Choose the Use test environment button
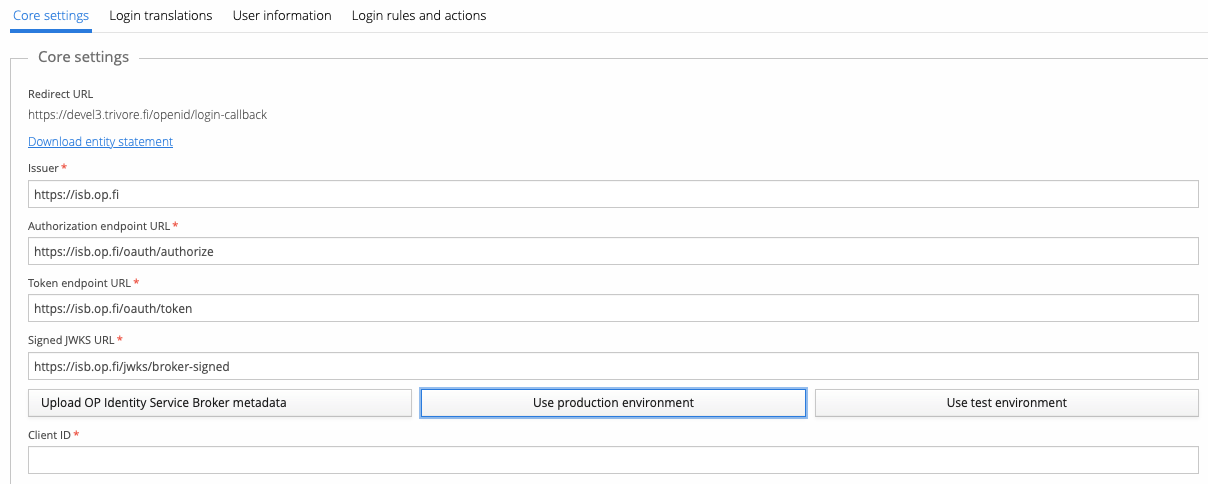Image resolution: width=1208 pixels, height=484 pixels. coord(1006,403)
